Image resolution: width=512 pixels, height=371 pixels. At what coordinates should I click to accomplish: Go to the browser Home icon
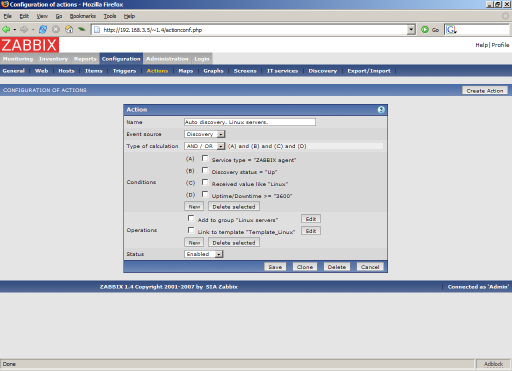(x=69, y=30)
